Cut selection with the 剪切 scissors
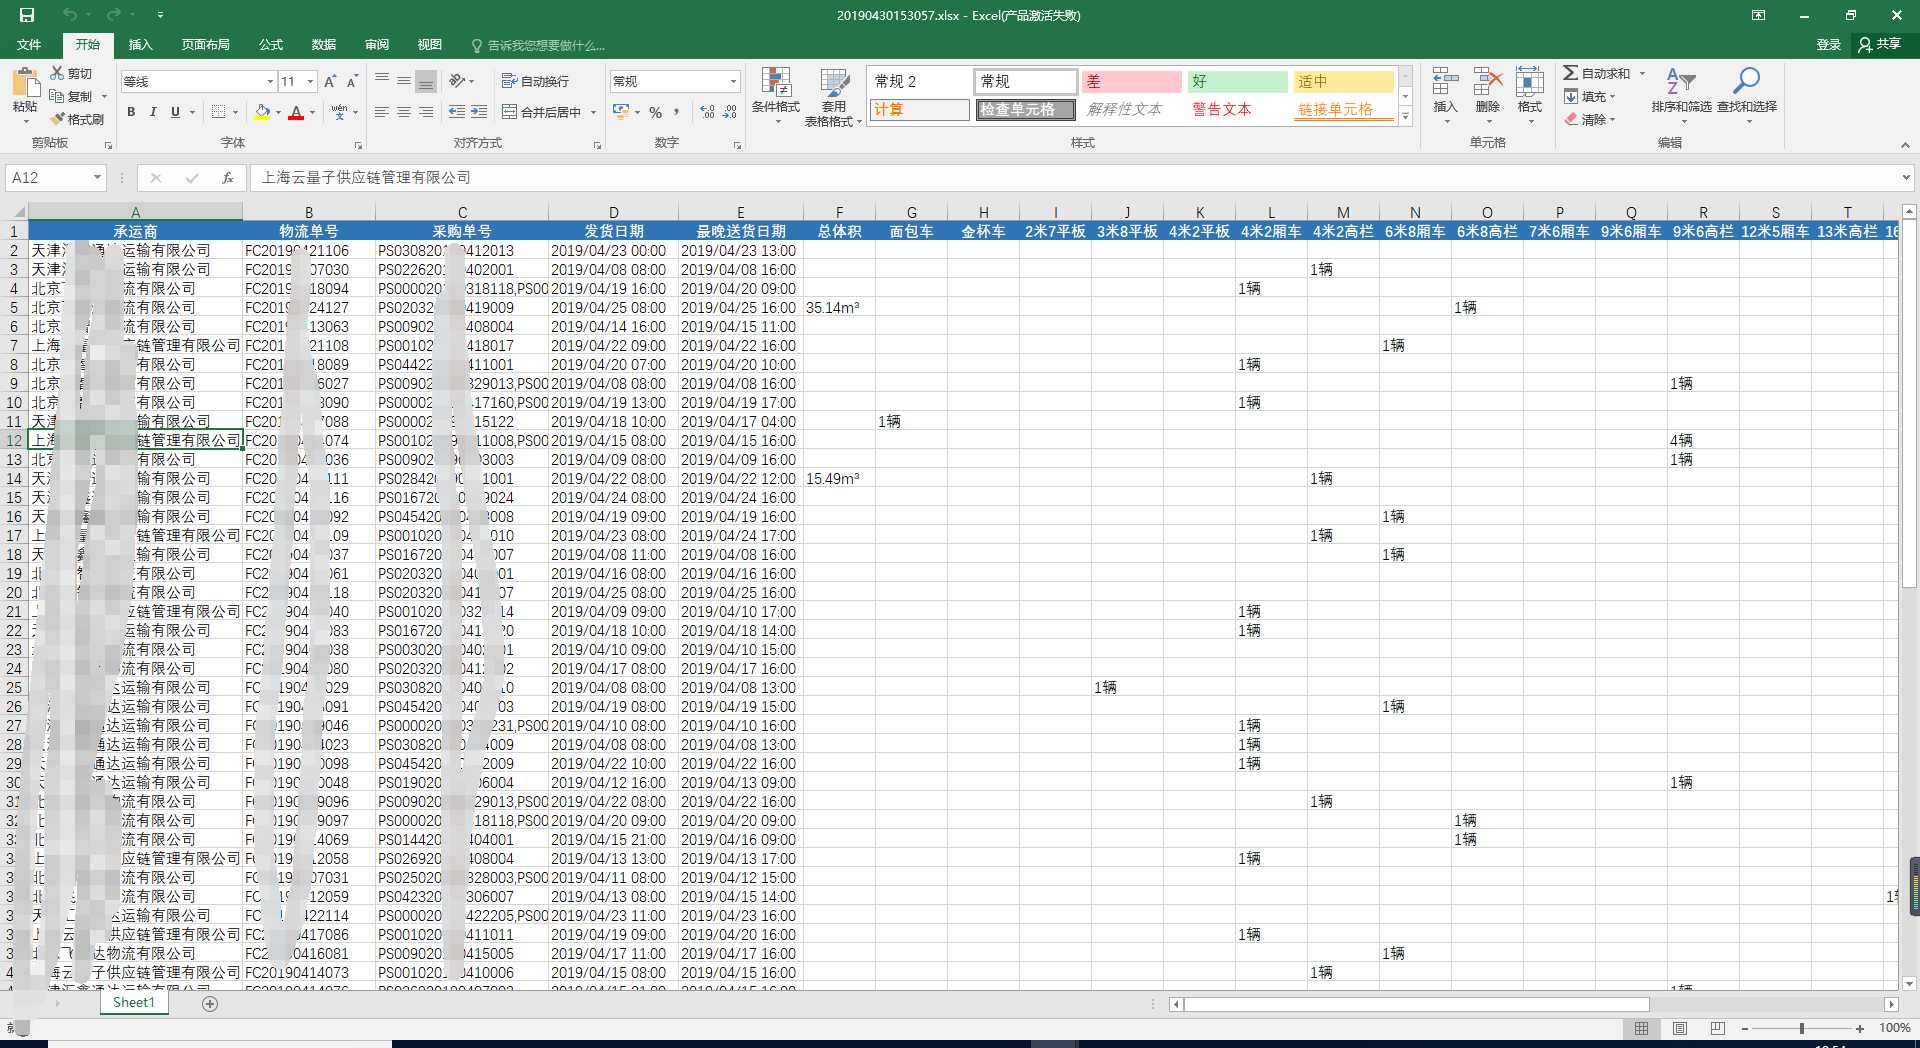 pos(71,73)
